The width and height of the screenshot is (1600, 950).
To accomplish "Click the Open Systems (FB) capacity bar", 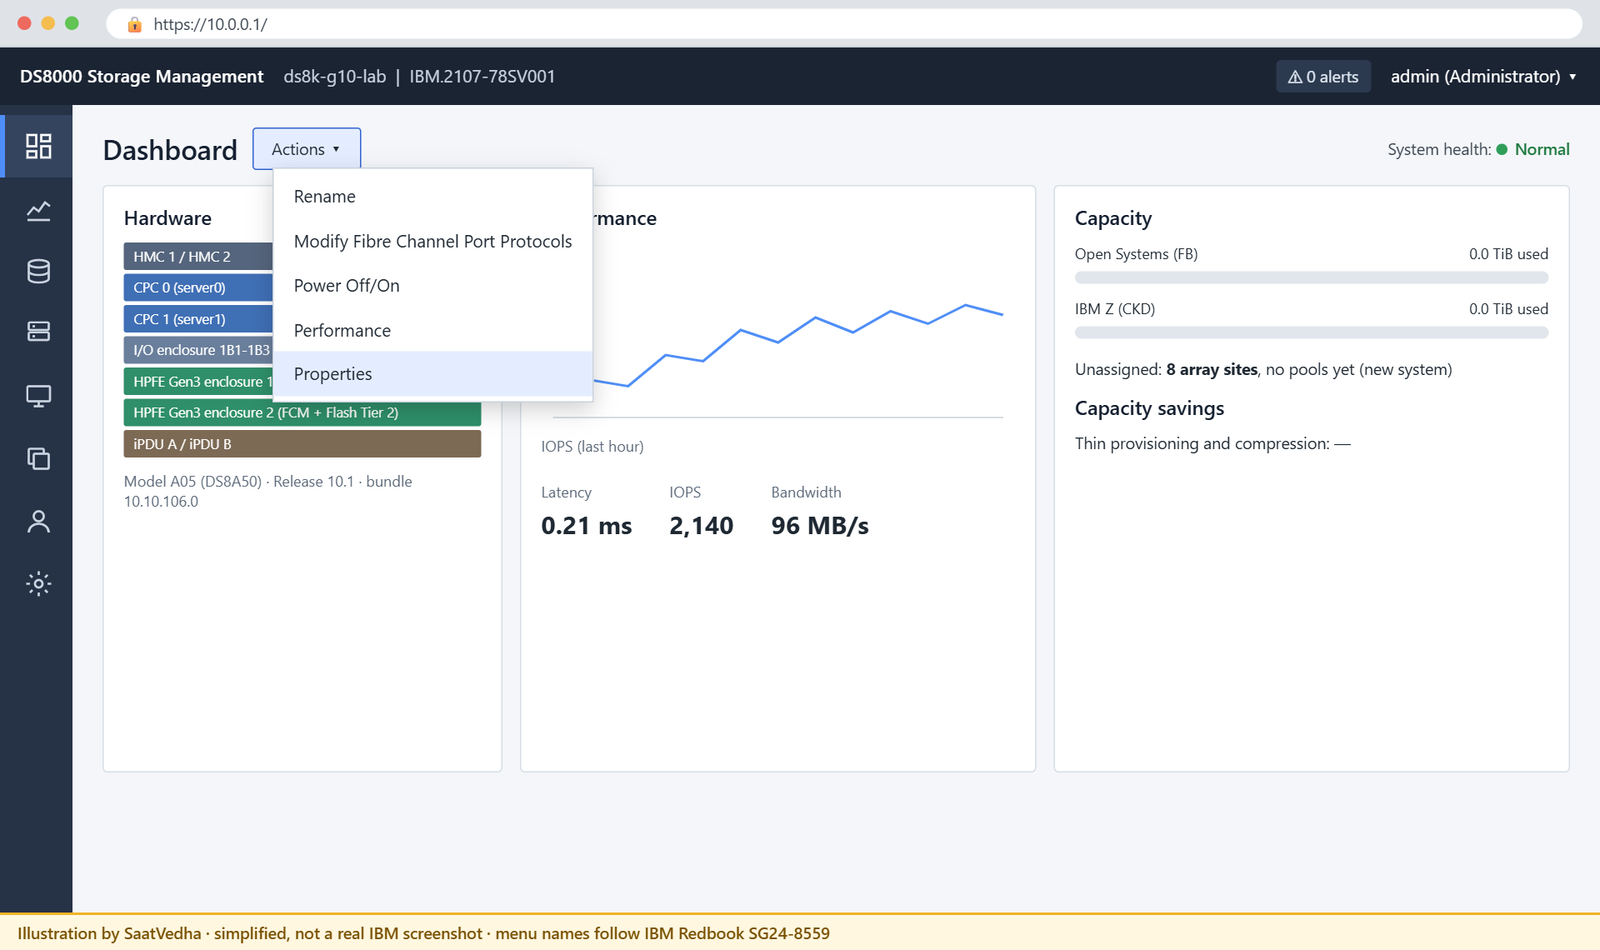I will 1311,277.
